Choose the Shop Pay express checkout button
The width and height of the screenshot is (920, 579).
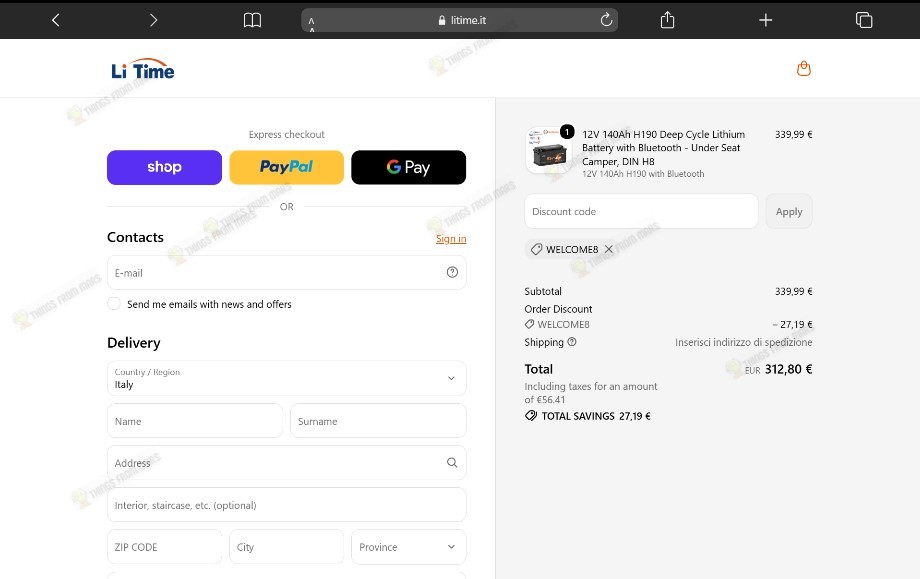click(x=164, y=167)
